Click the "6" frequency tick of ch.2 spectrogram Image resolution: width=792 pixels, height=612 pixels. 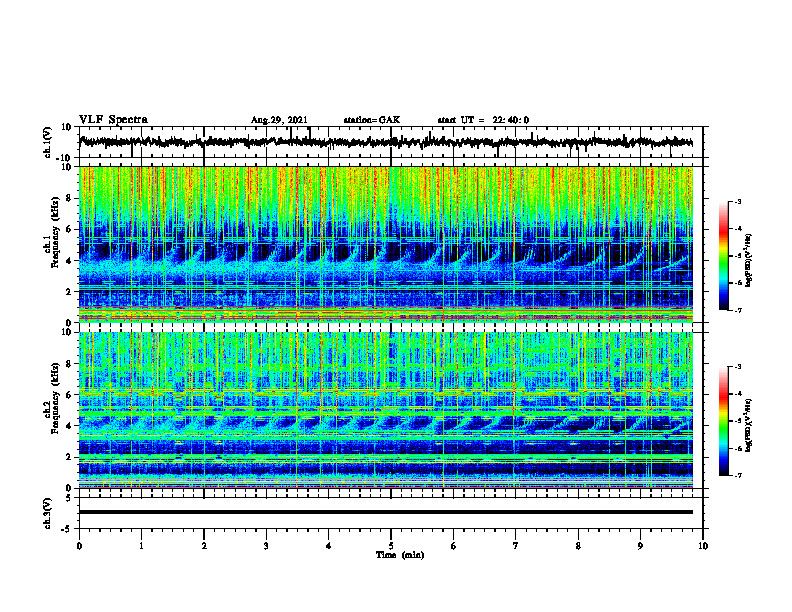pos(70,395)
